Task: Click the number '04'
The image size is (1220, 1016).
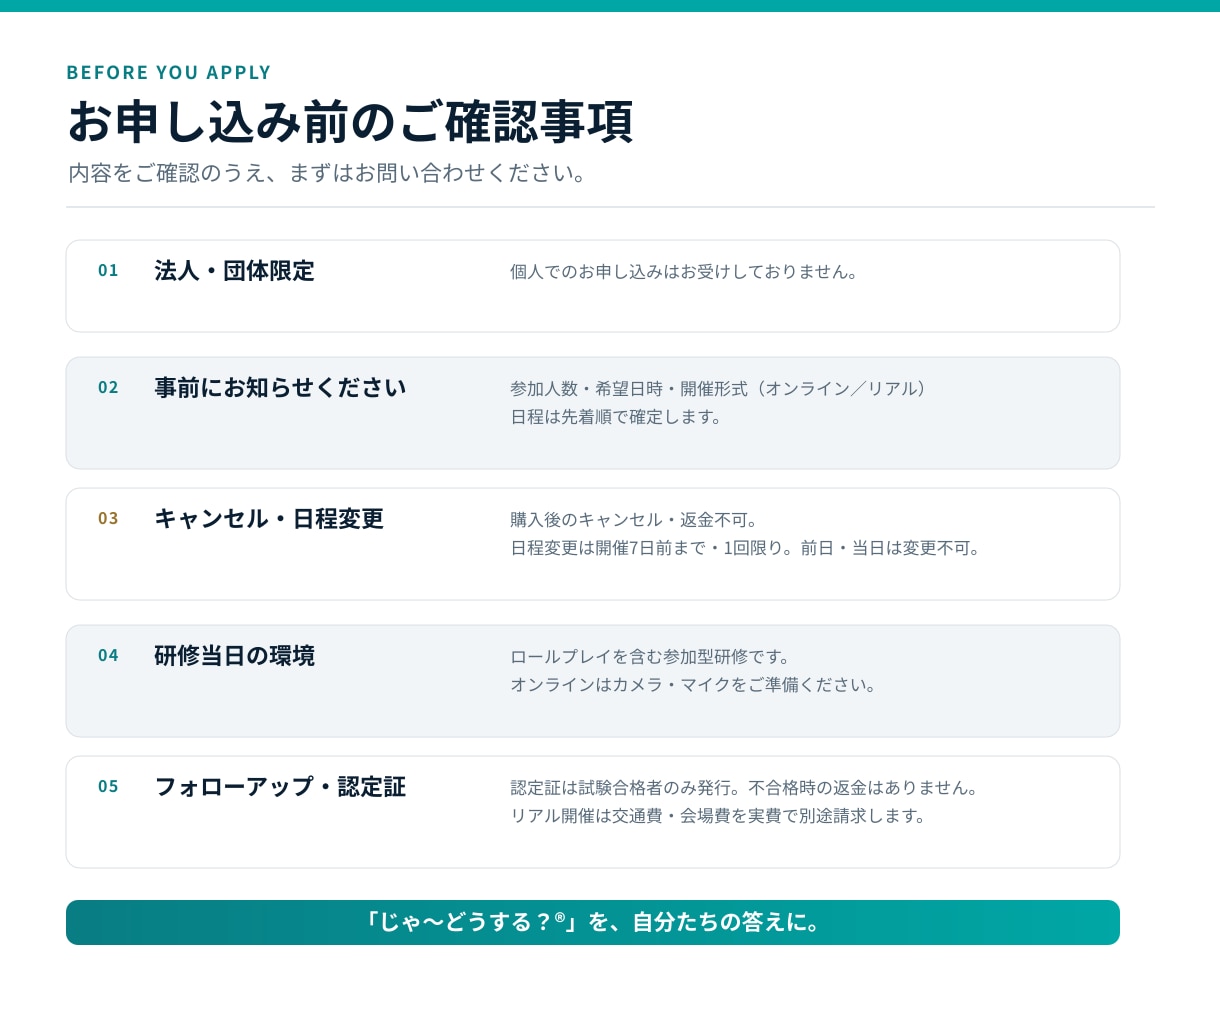Action: click(x=108, y=655)
